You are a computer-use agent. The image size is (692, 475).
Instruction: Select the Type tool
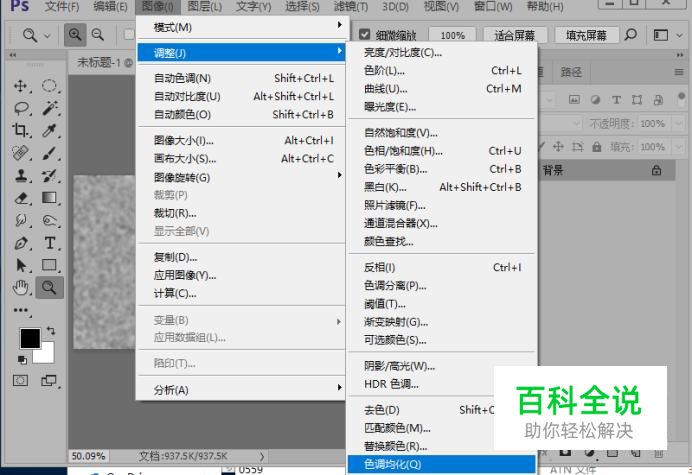pyautogui.click(x=49, y=243)
